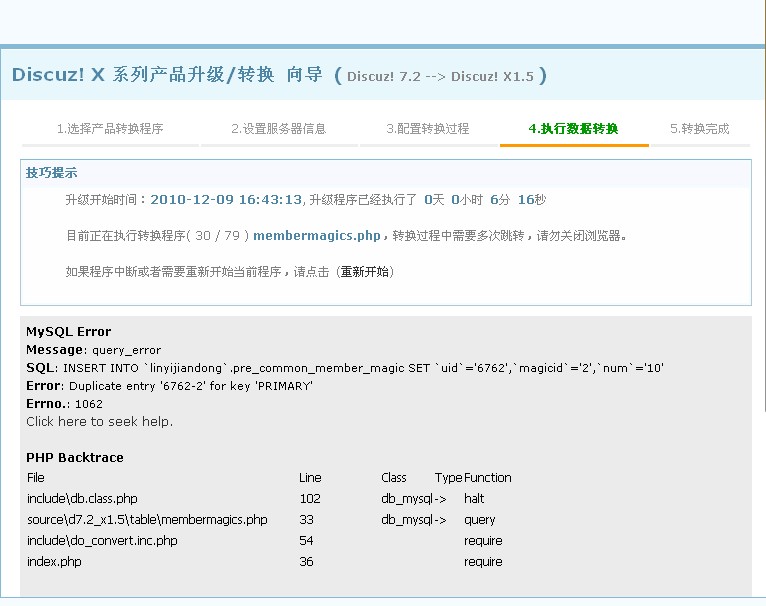Click the source\d7.2_x1.5\table\membermagics.php entry
766x606 pixels.
(x=147, y=519)
